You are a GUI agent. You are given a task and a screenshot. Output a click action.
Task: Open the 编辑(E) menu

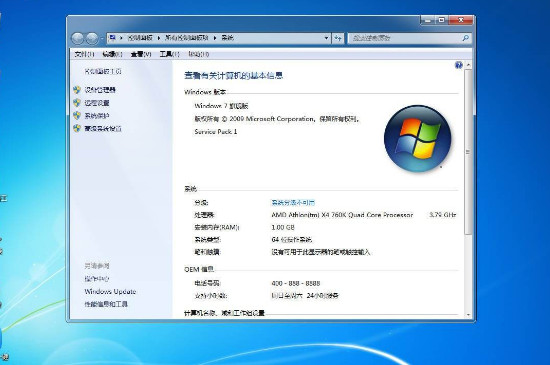[x=112, y=54]
